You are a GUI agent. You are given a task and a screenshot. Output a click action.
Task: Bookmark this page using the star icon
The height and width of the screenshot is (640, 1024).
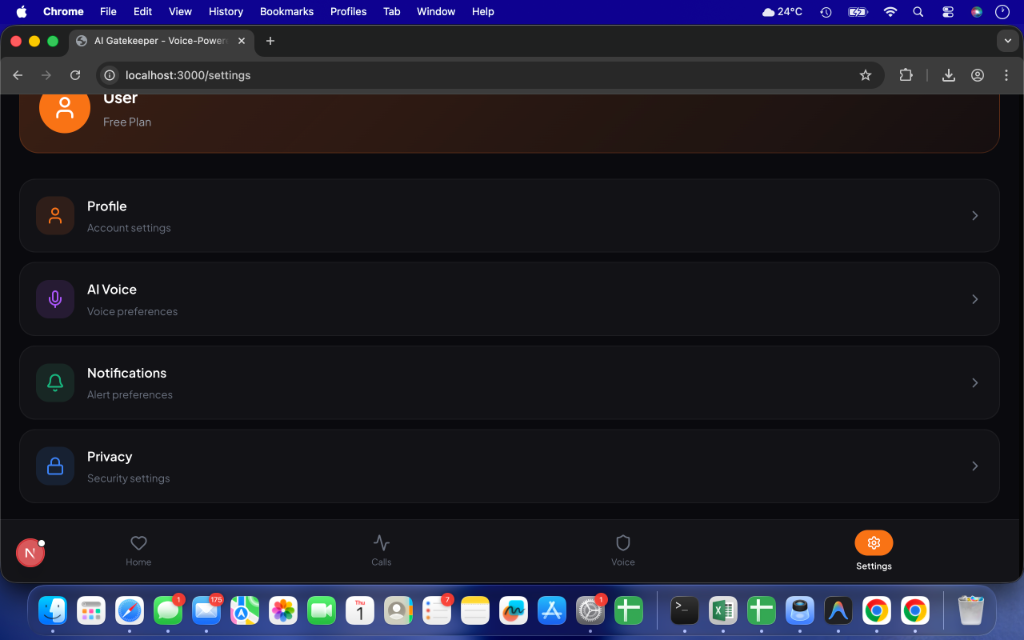point(865,75)
